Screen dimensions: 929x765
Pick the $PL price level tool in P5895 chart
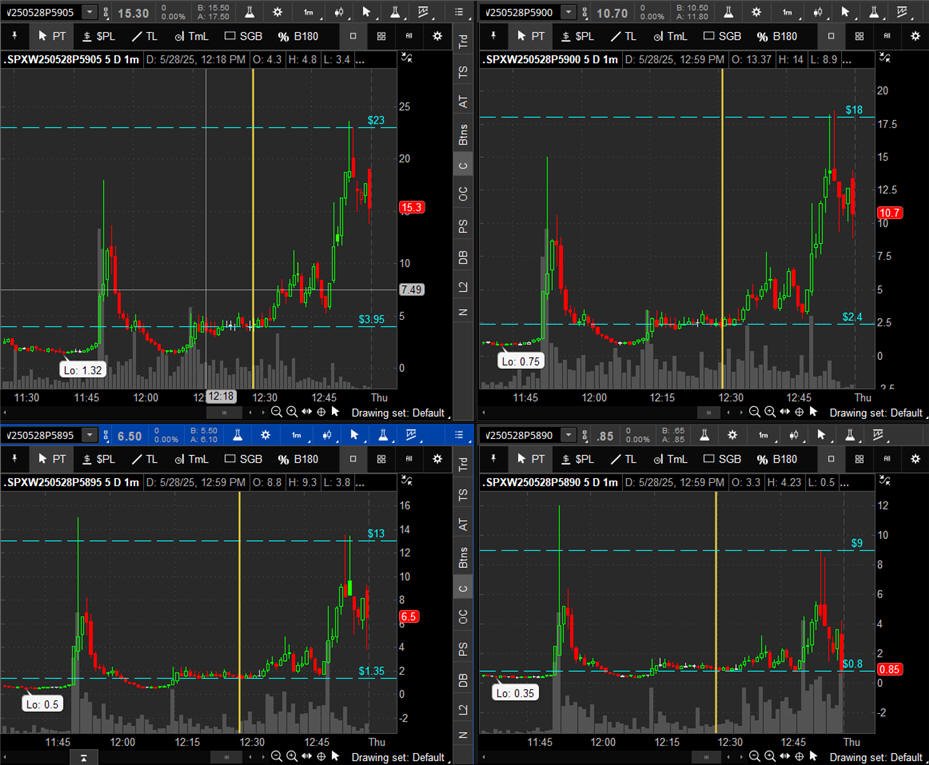[99, 459]
